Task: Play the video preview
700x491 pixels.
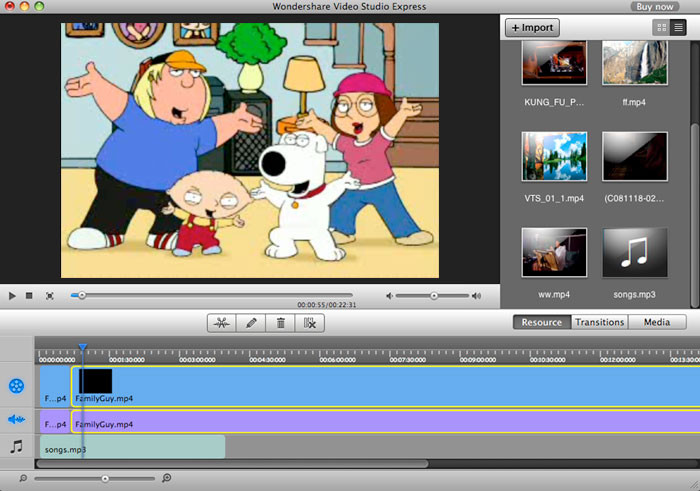Action: pos(12,295)
